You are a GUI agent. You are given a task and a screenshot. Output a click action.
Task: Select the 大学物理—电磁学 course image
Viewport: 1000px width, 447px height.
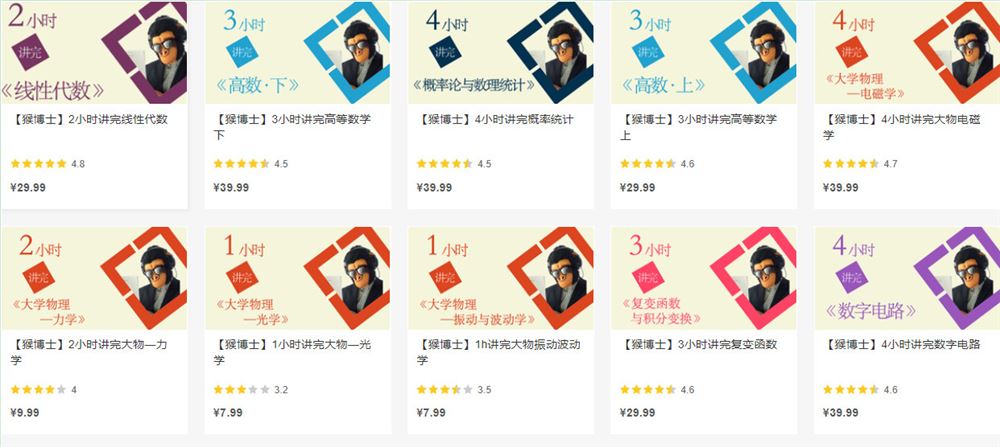click(907, 52)
